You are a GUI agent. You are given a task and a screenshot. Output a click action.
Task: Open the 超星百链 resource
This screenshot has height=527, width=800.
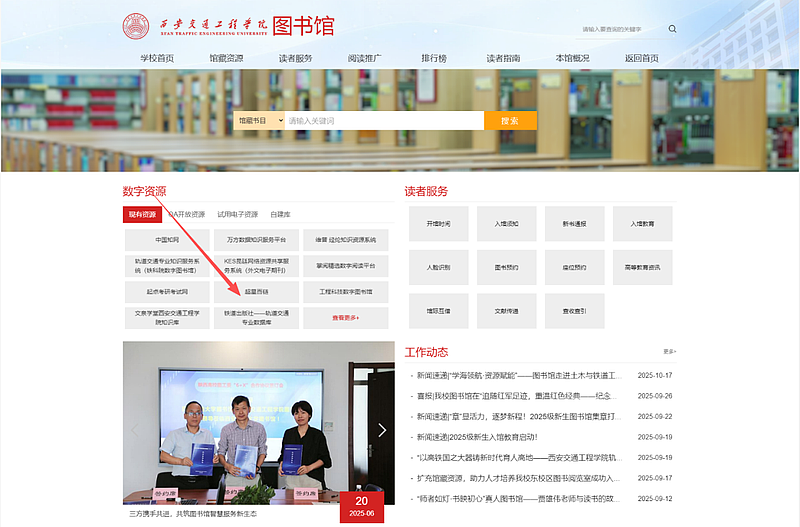[257, 292]
